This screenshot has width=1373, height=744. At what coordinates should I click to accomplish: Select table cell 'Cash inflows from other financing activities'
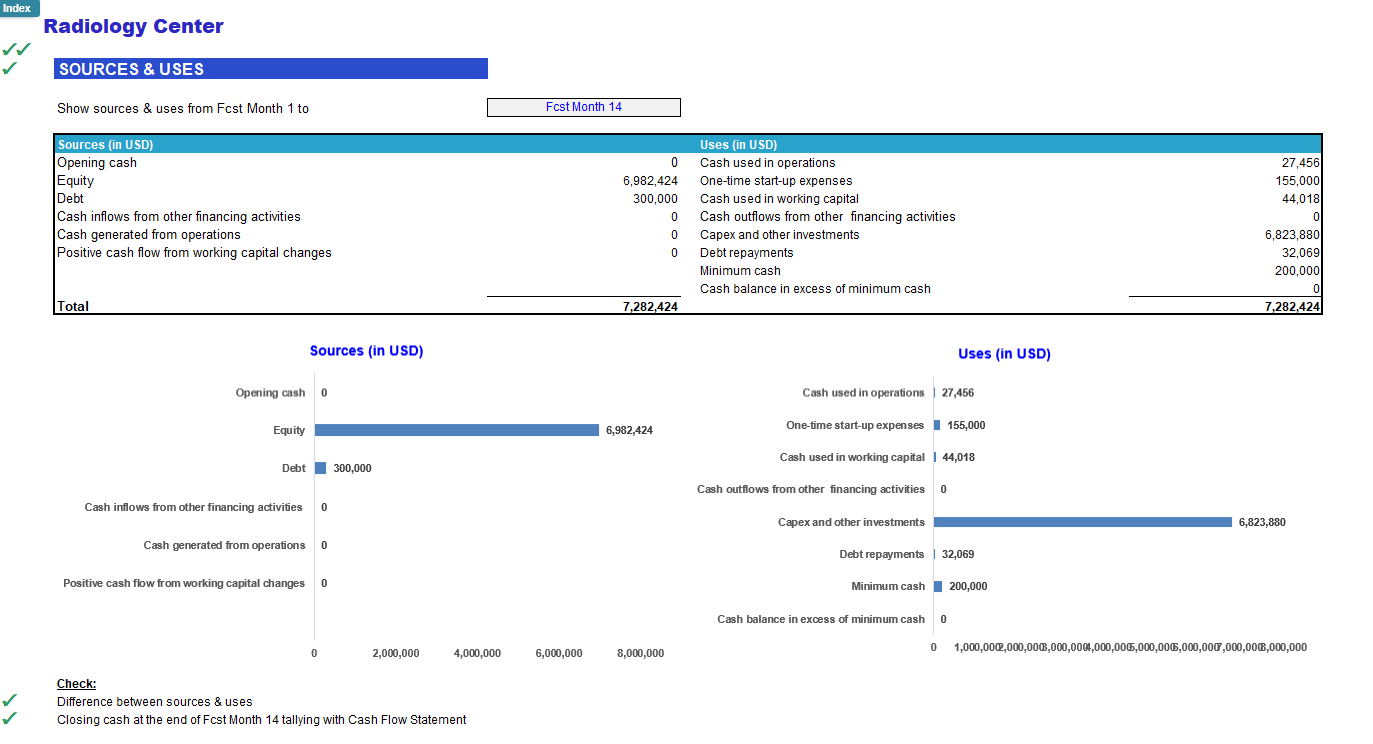[179, 217]
